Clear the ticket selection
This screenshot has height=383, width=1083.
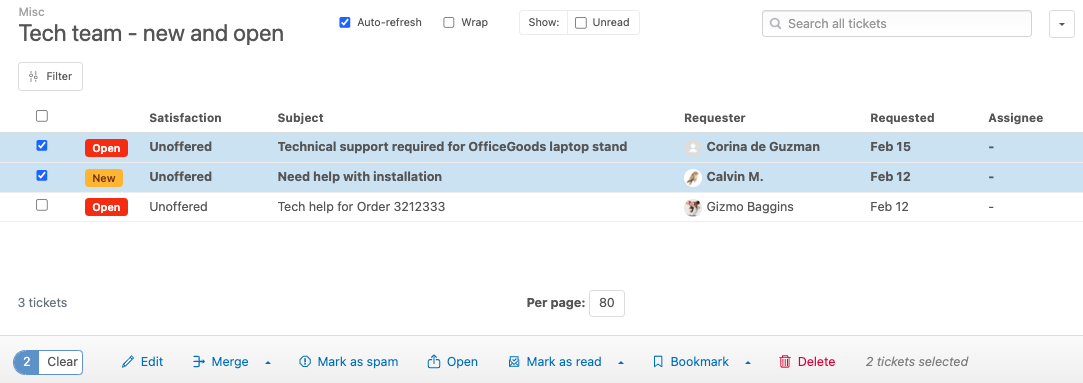pos(61,362)
